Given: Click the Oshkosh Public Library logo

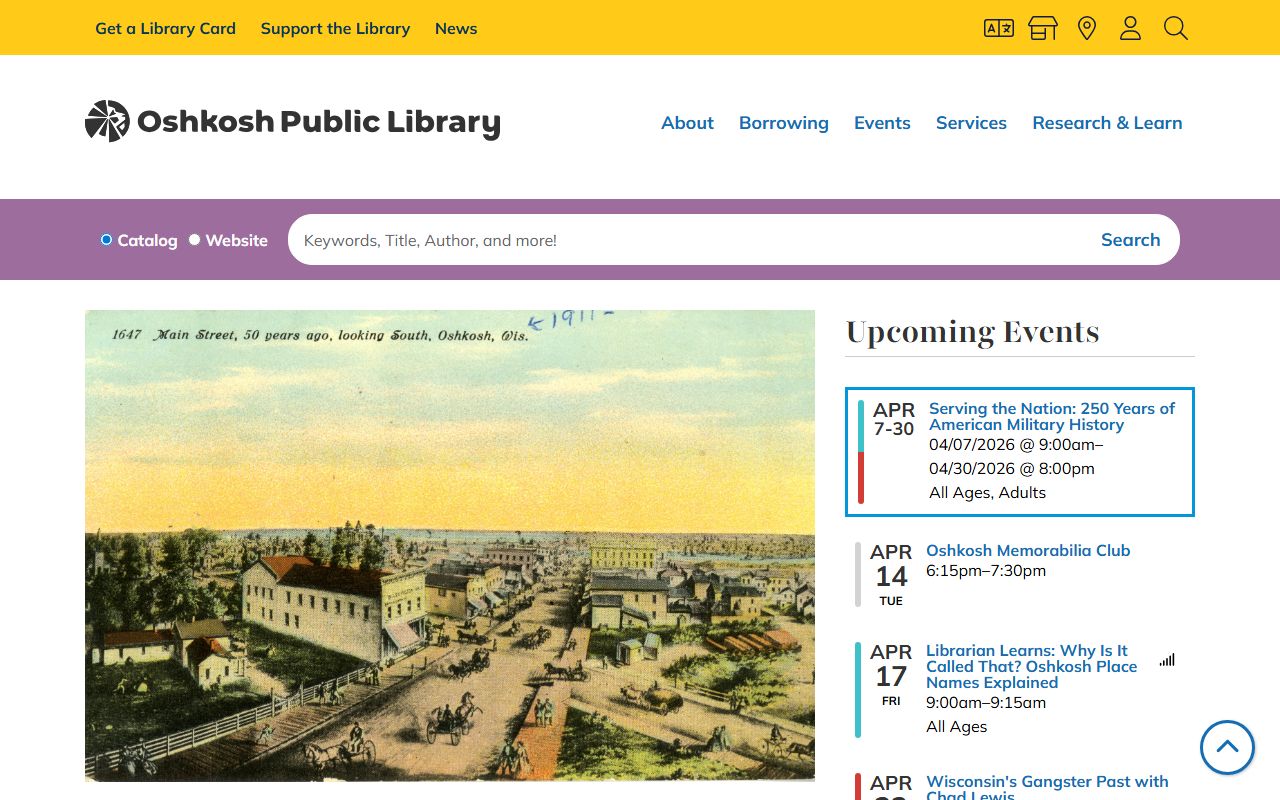Looking at the screenshot, I should [x=292, y=122].
